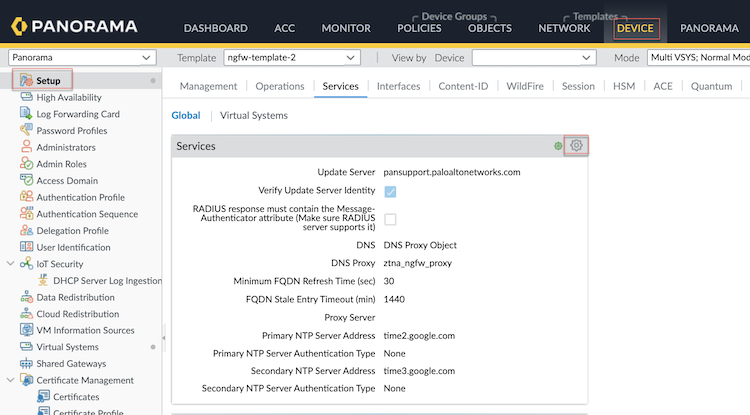Collapse Certificate Management tree node
The image size is (750, 415).
tap(11, 380)
